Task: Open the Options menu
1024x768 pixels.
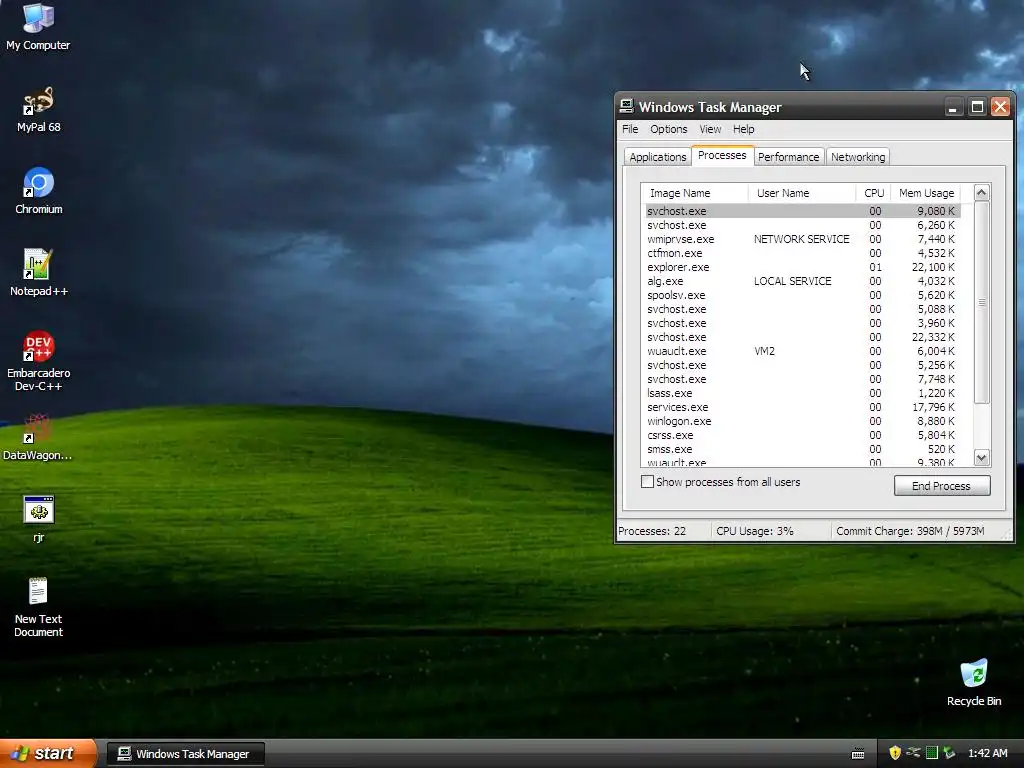Action: tap(668, 129)
